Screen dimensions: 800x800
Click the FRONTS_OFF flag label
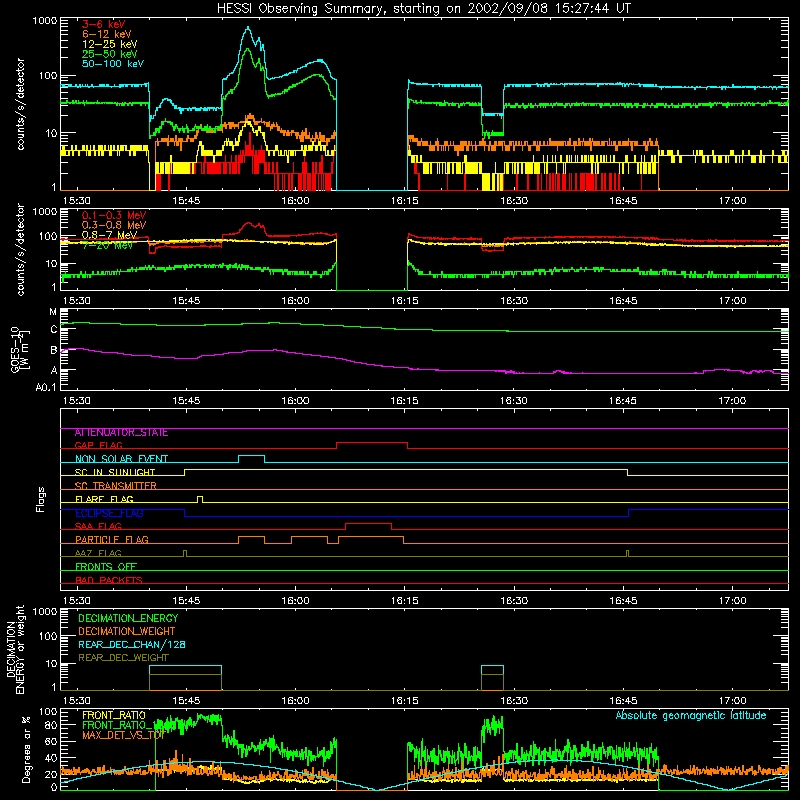pyautogui.click(x=106, y=567)
